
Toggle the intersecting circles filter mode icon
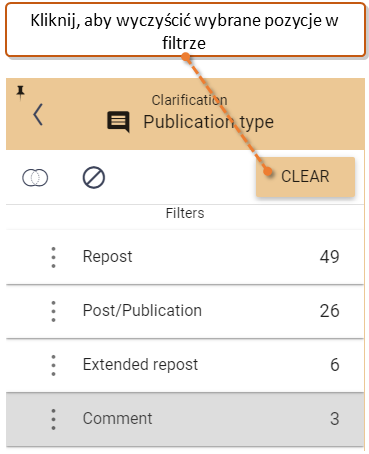(x=35, y=177)
